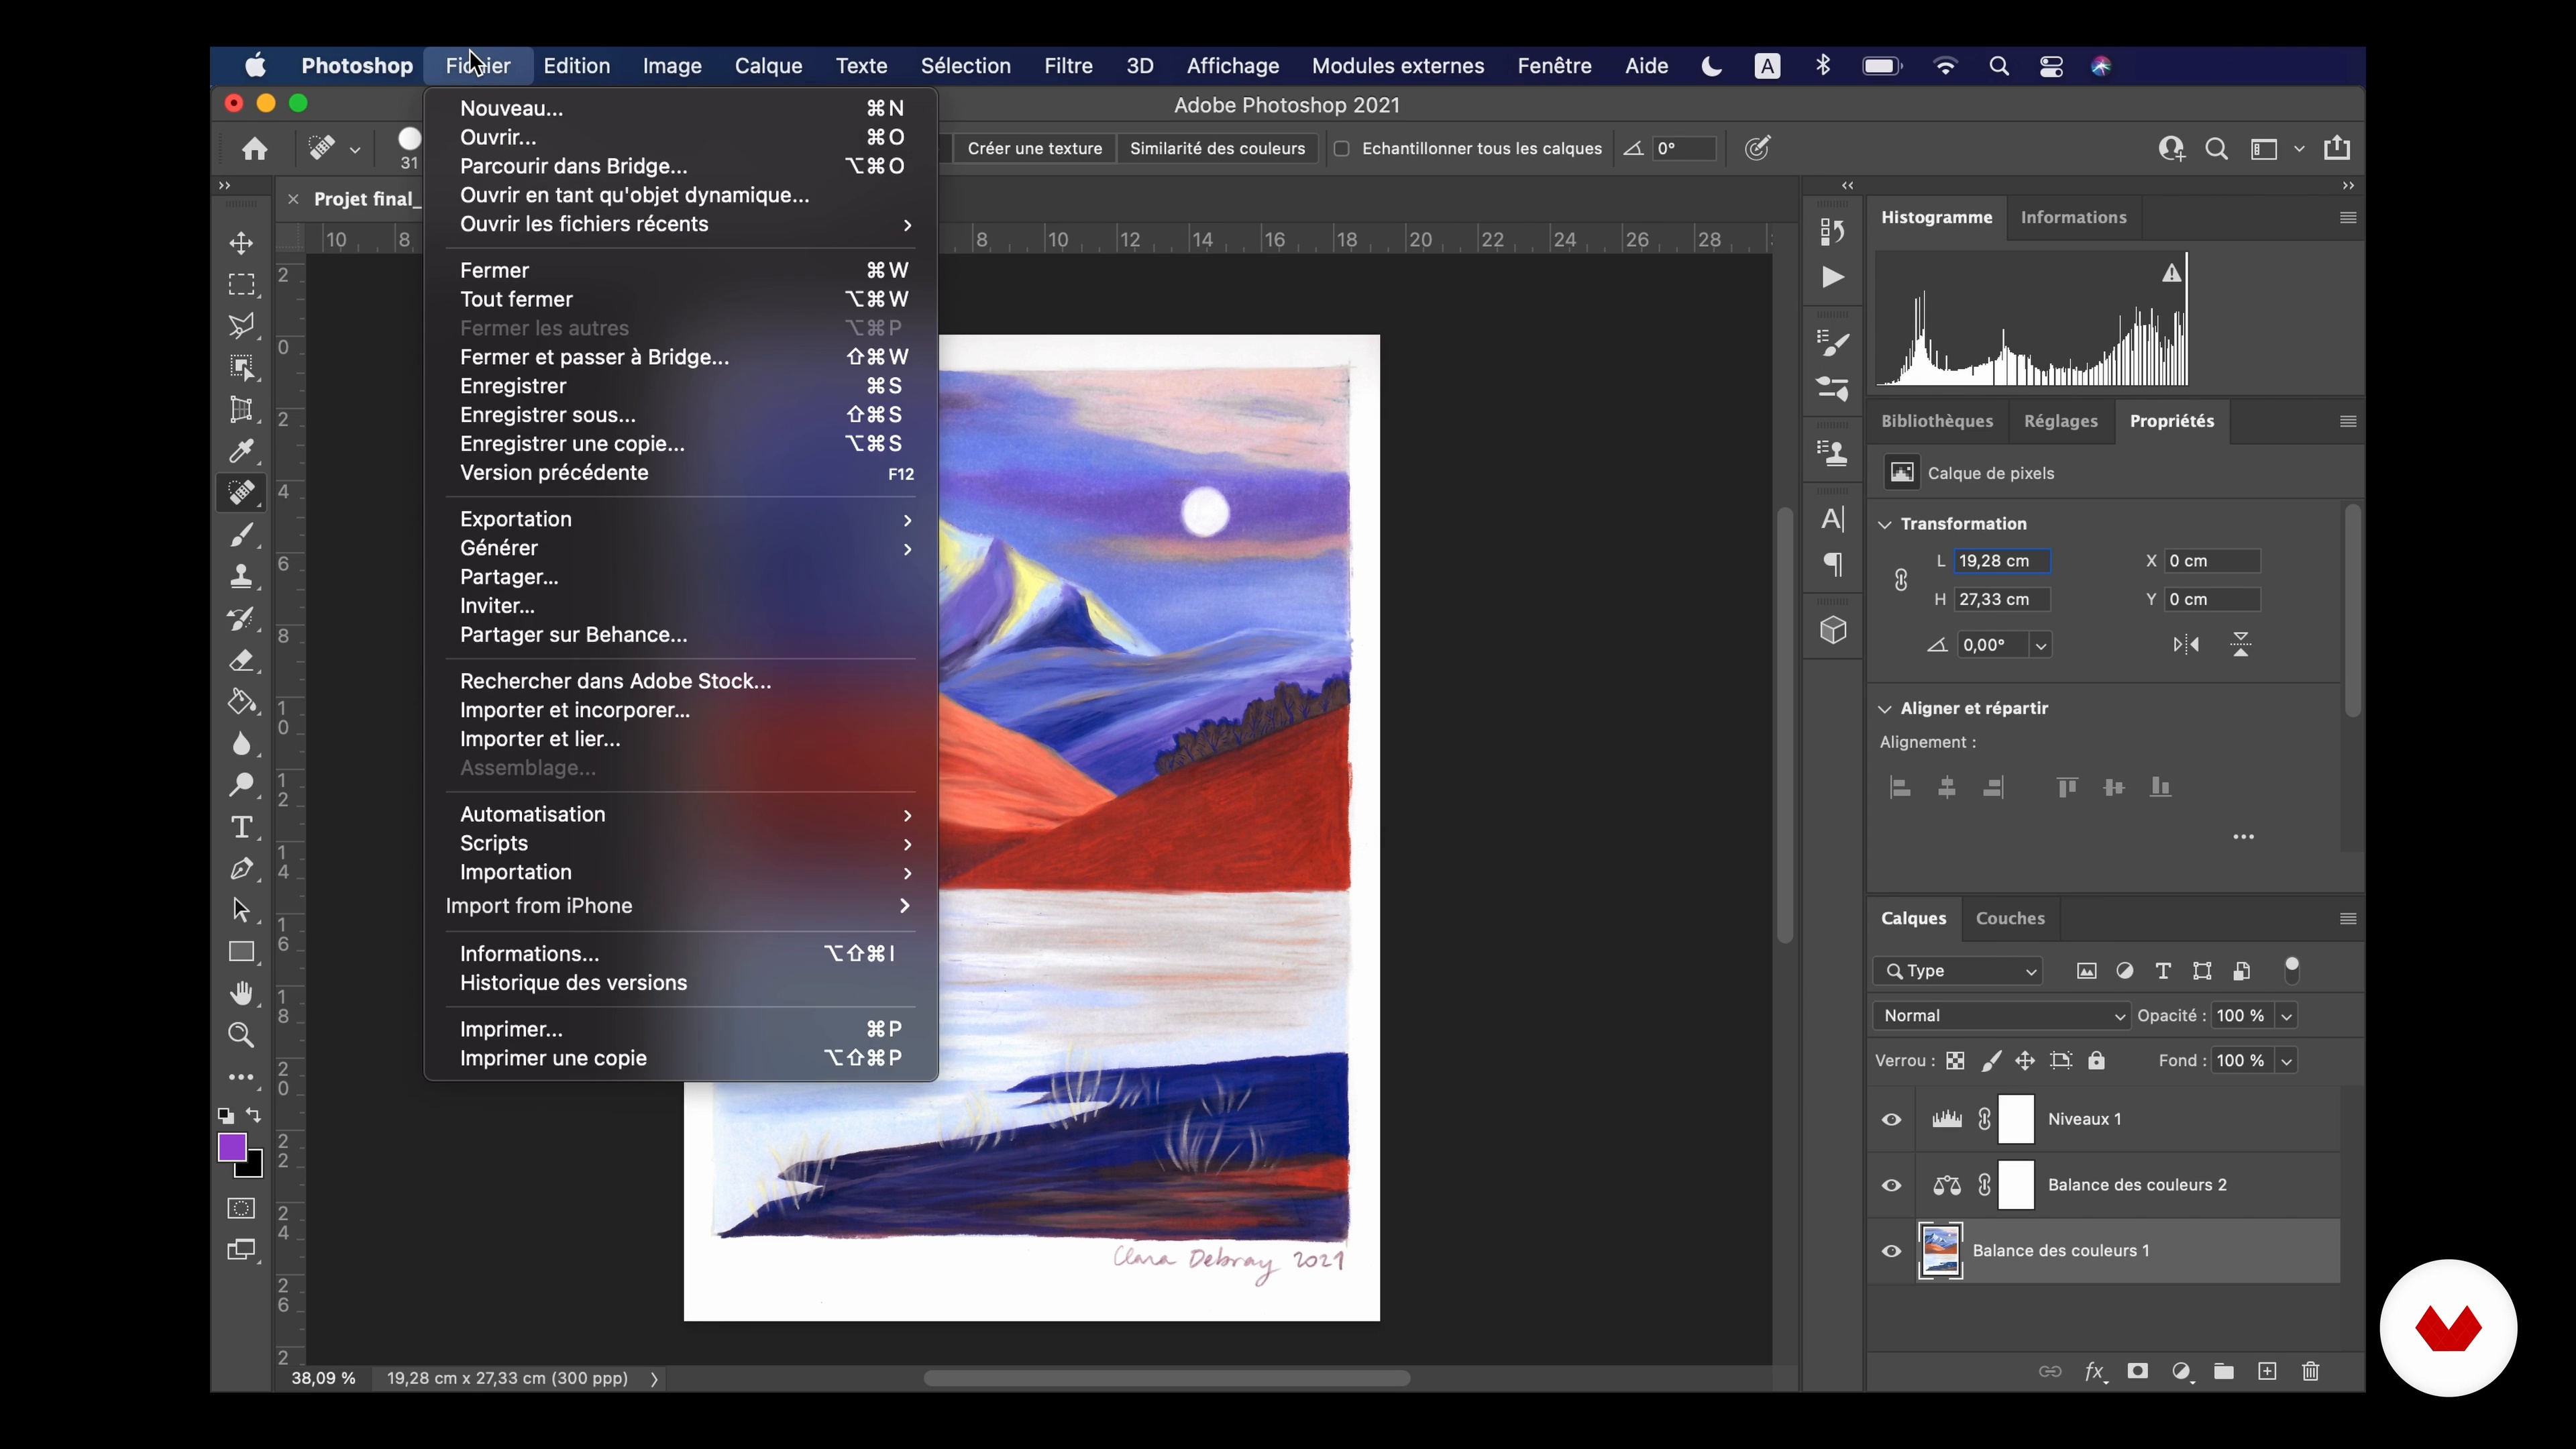The image size is (2576, 1449).
Task: Switch to the Informations panel tab
Action: (2073, 217)
